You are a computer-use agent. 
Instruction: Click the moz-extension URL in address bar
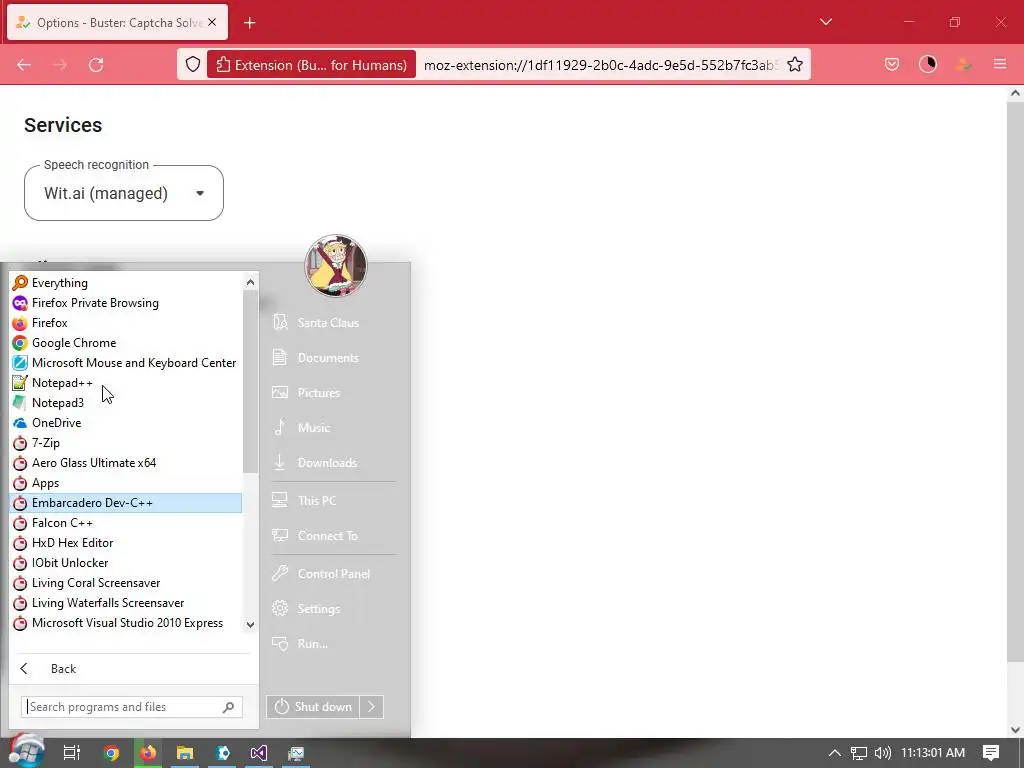click(599, 65)
